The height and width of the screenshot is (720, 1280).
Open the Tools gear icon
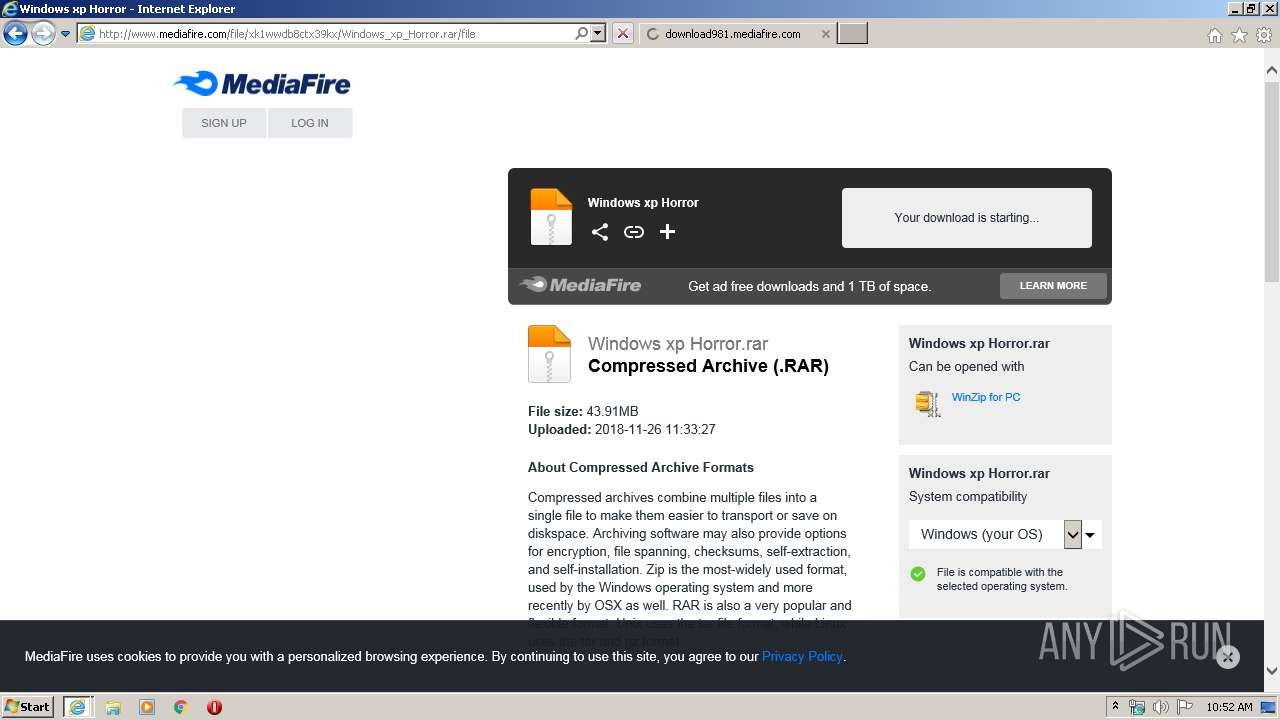coord(1264,35)
